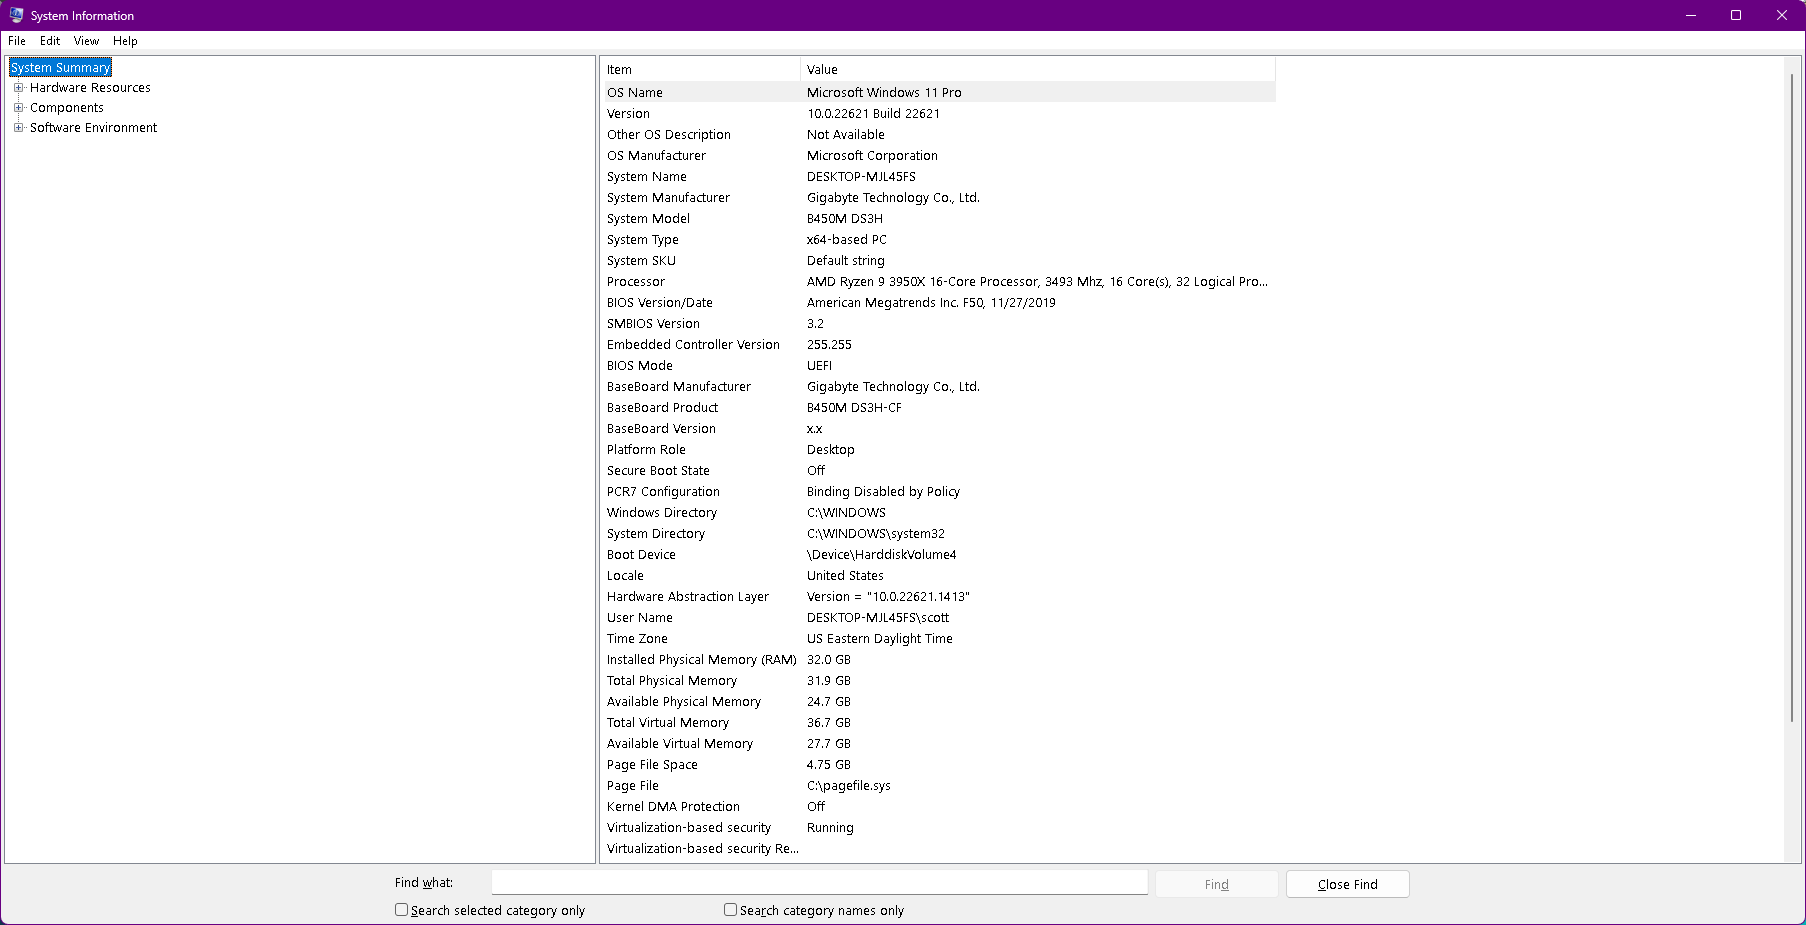Select the Total Virtual Memory row
The width and height of the screenshot is (1806, 925).
(938, 722)
